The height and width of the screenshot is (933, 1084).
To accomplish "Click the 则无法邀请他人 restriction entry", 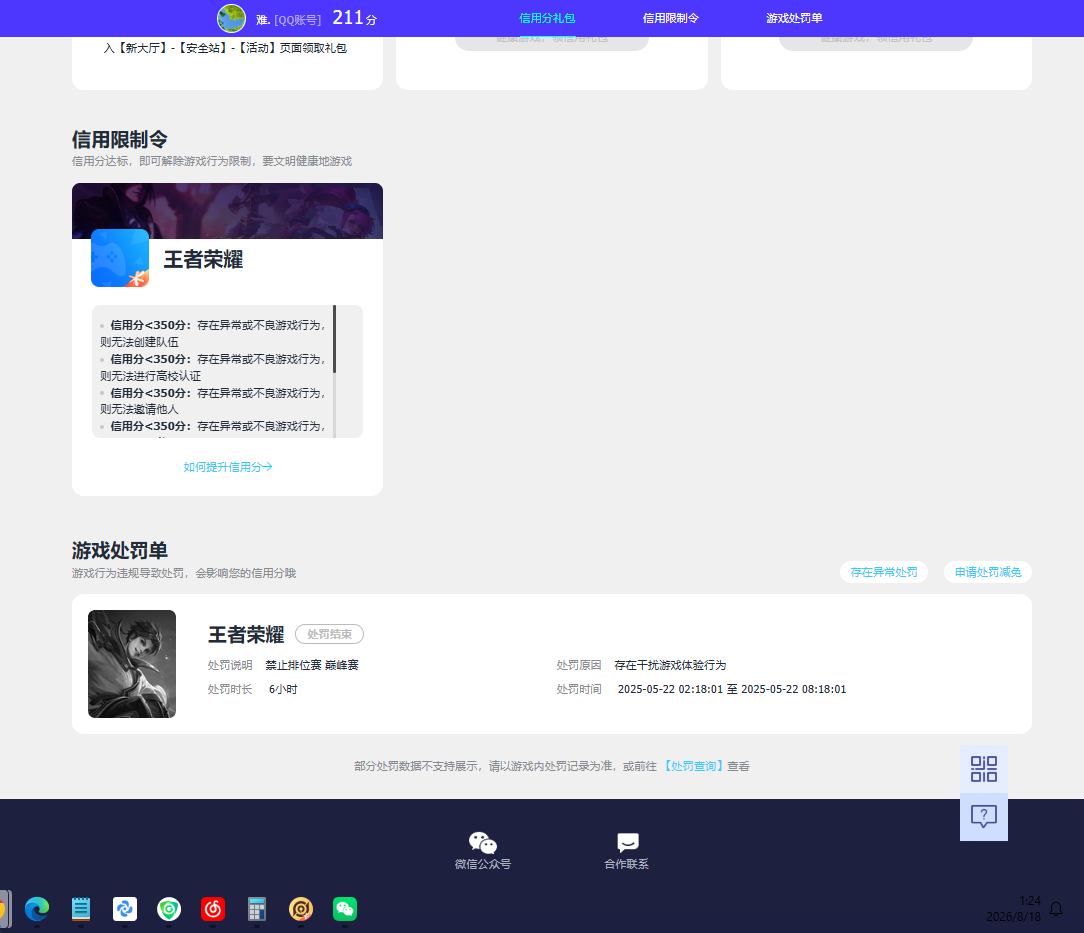I will click(139, 409).
